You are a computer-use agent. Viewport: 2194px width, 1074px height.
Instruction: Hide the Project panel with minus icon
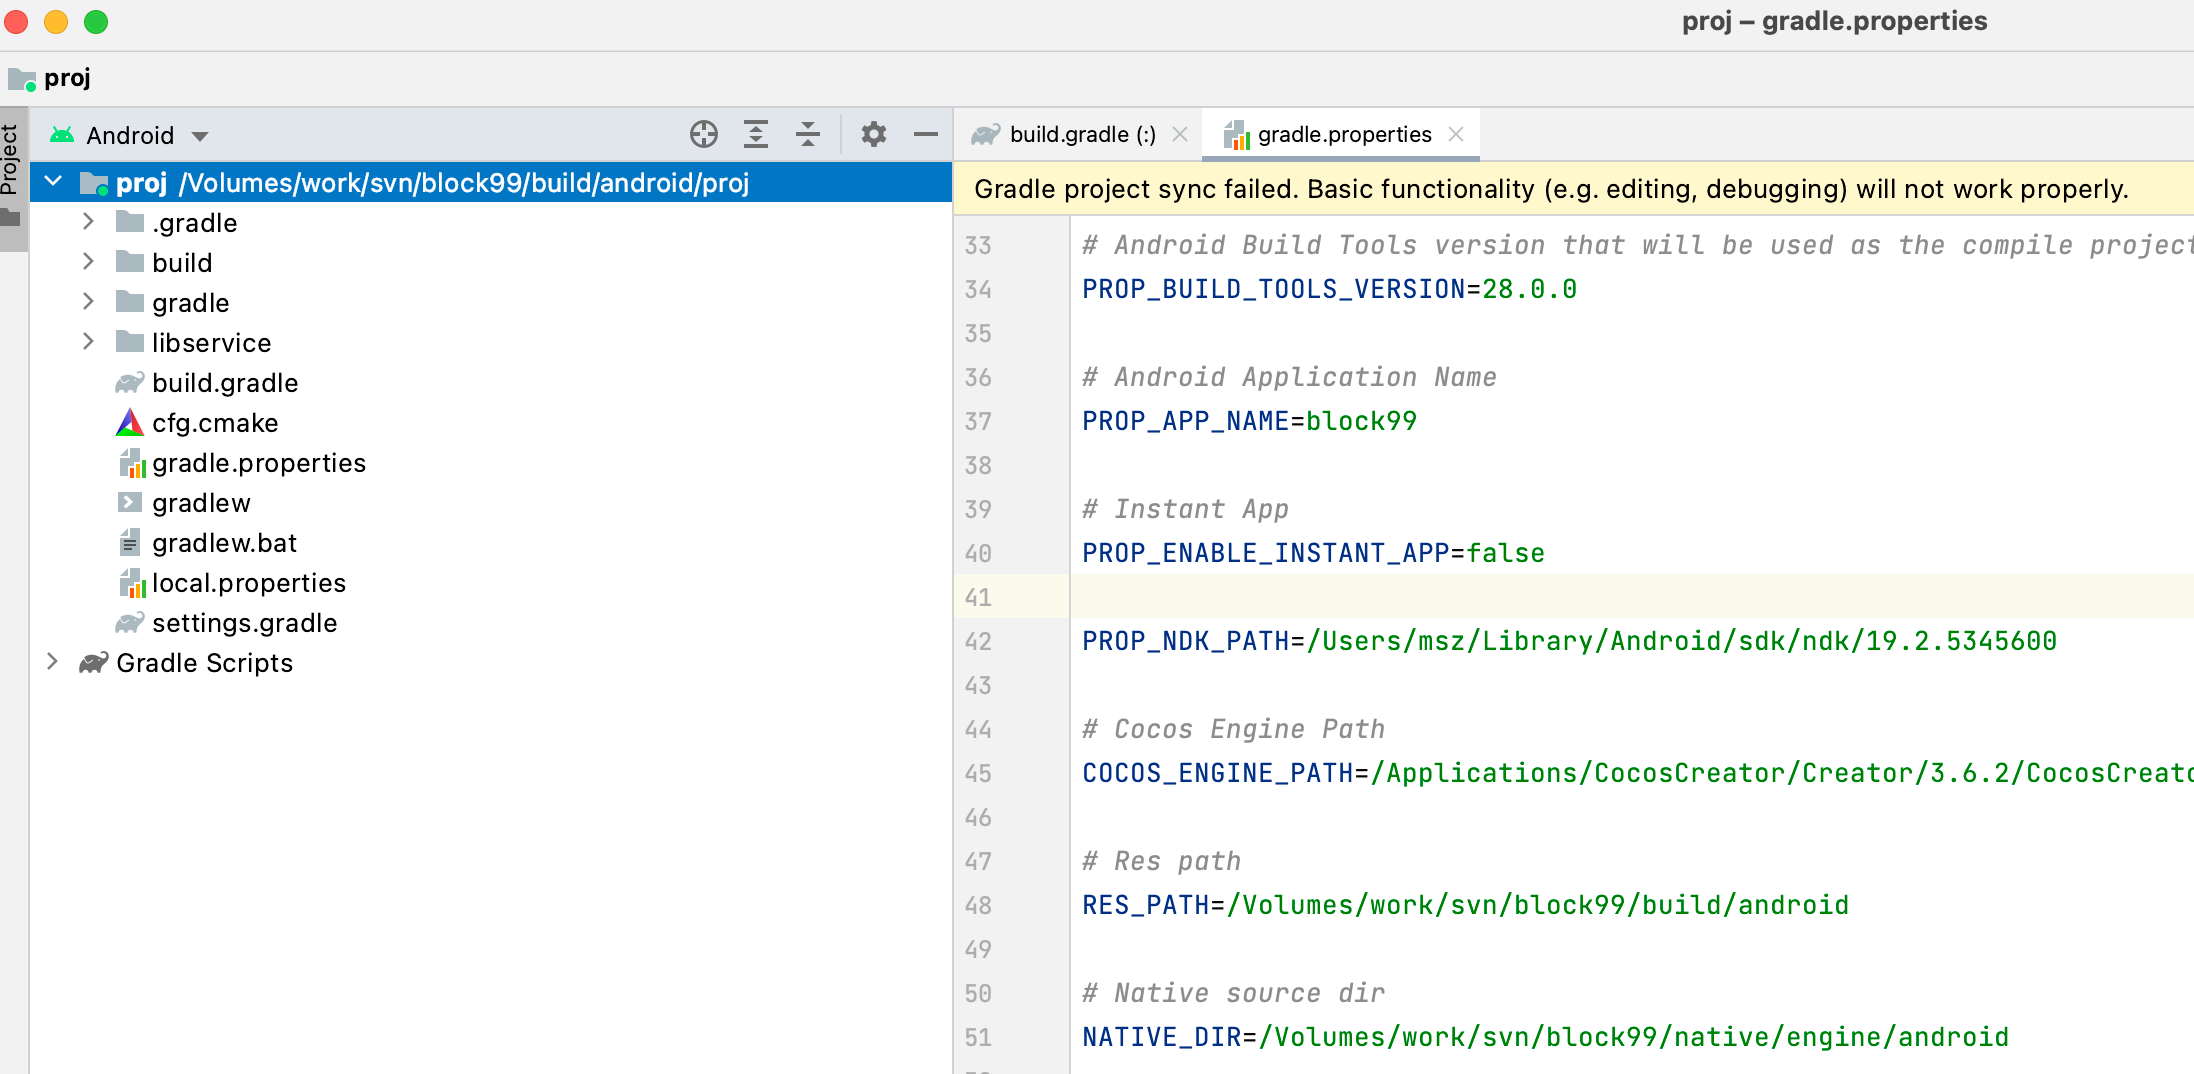pos(926,134)
